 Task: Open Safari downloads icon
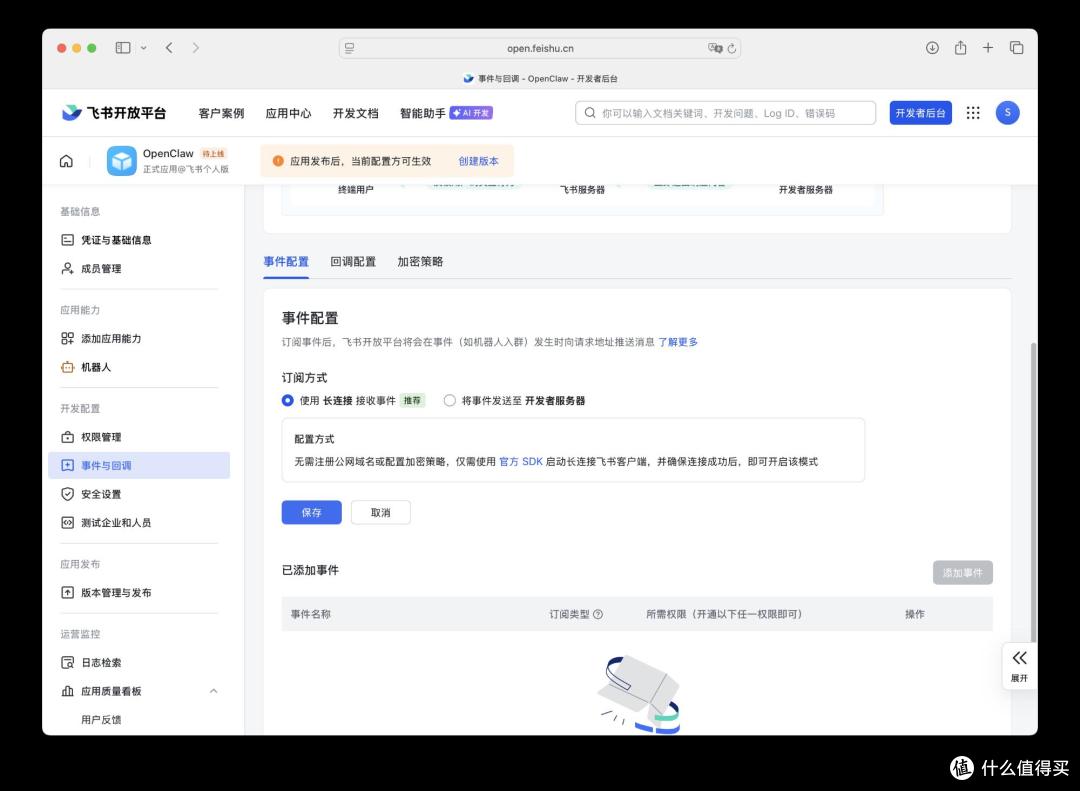tap(932, 48)
